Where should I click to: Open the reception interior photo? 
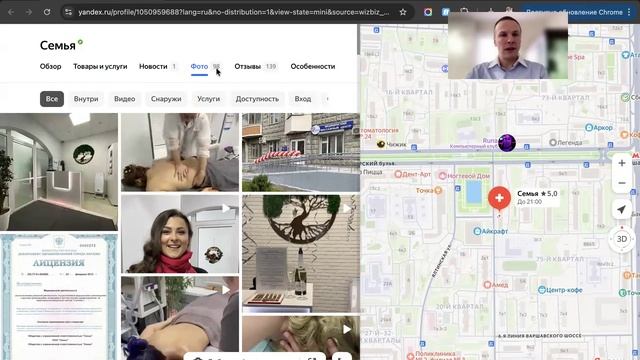59,172
